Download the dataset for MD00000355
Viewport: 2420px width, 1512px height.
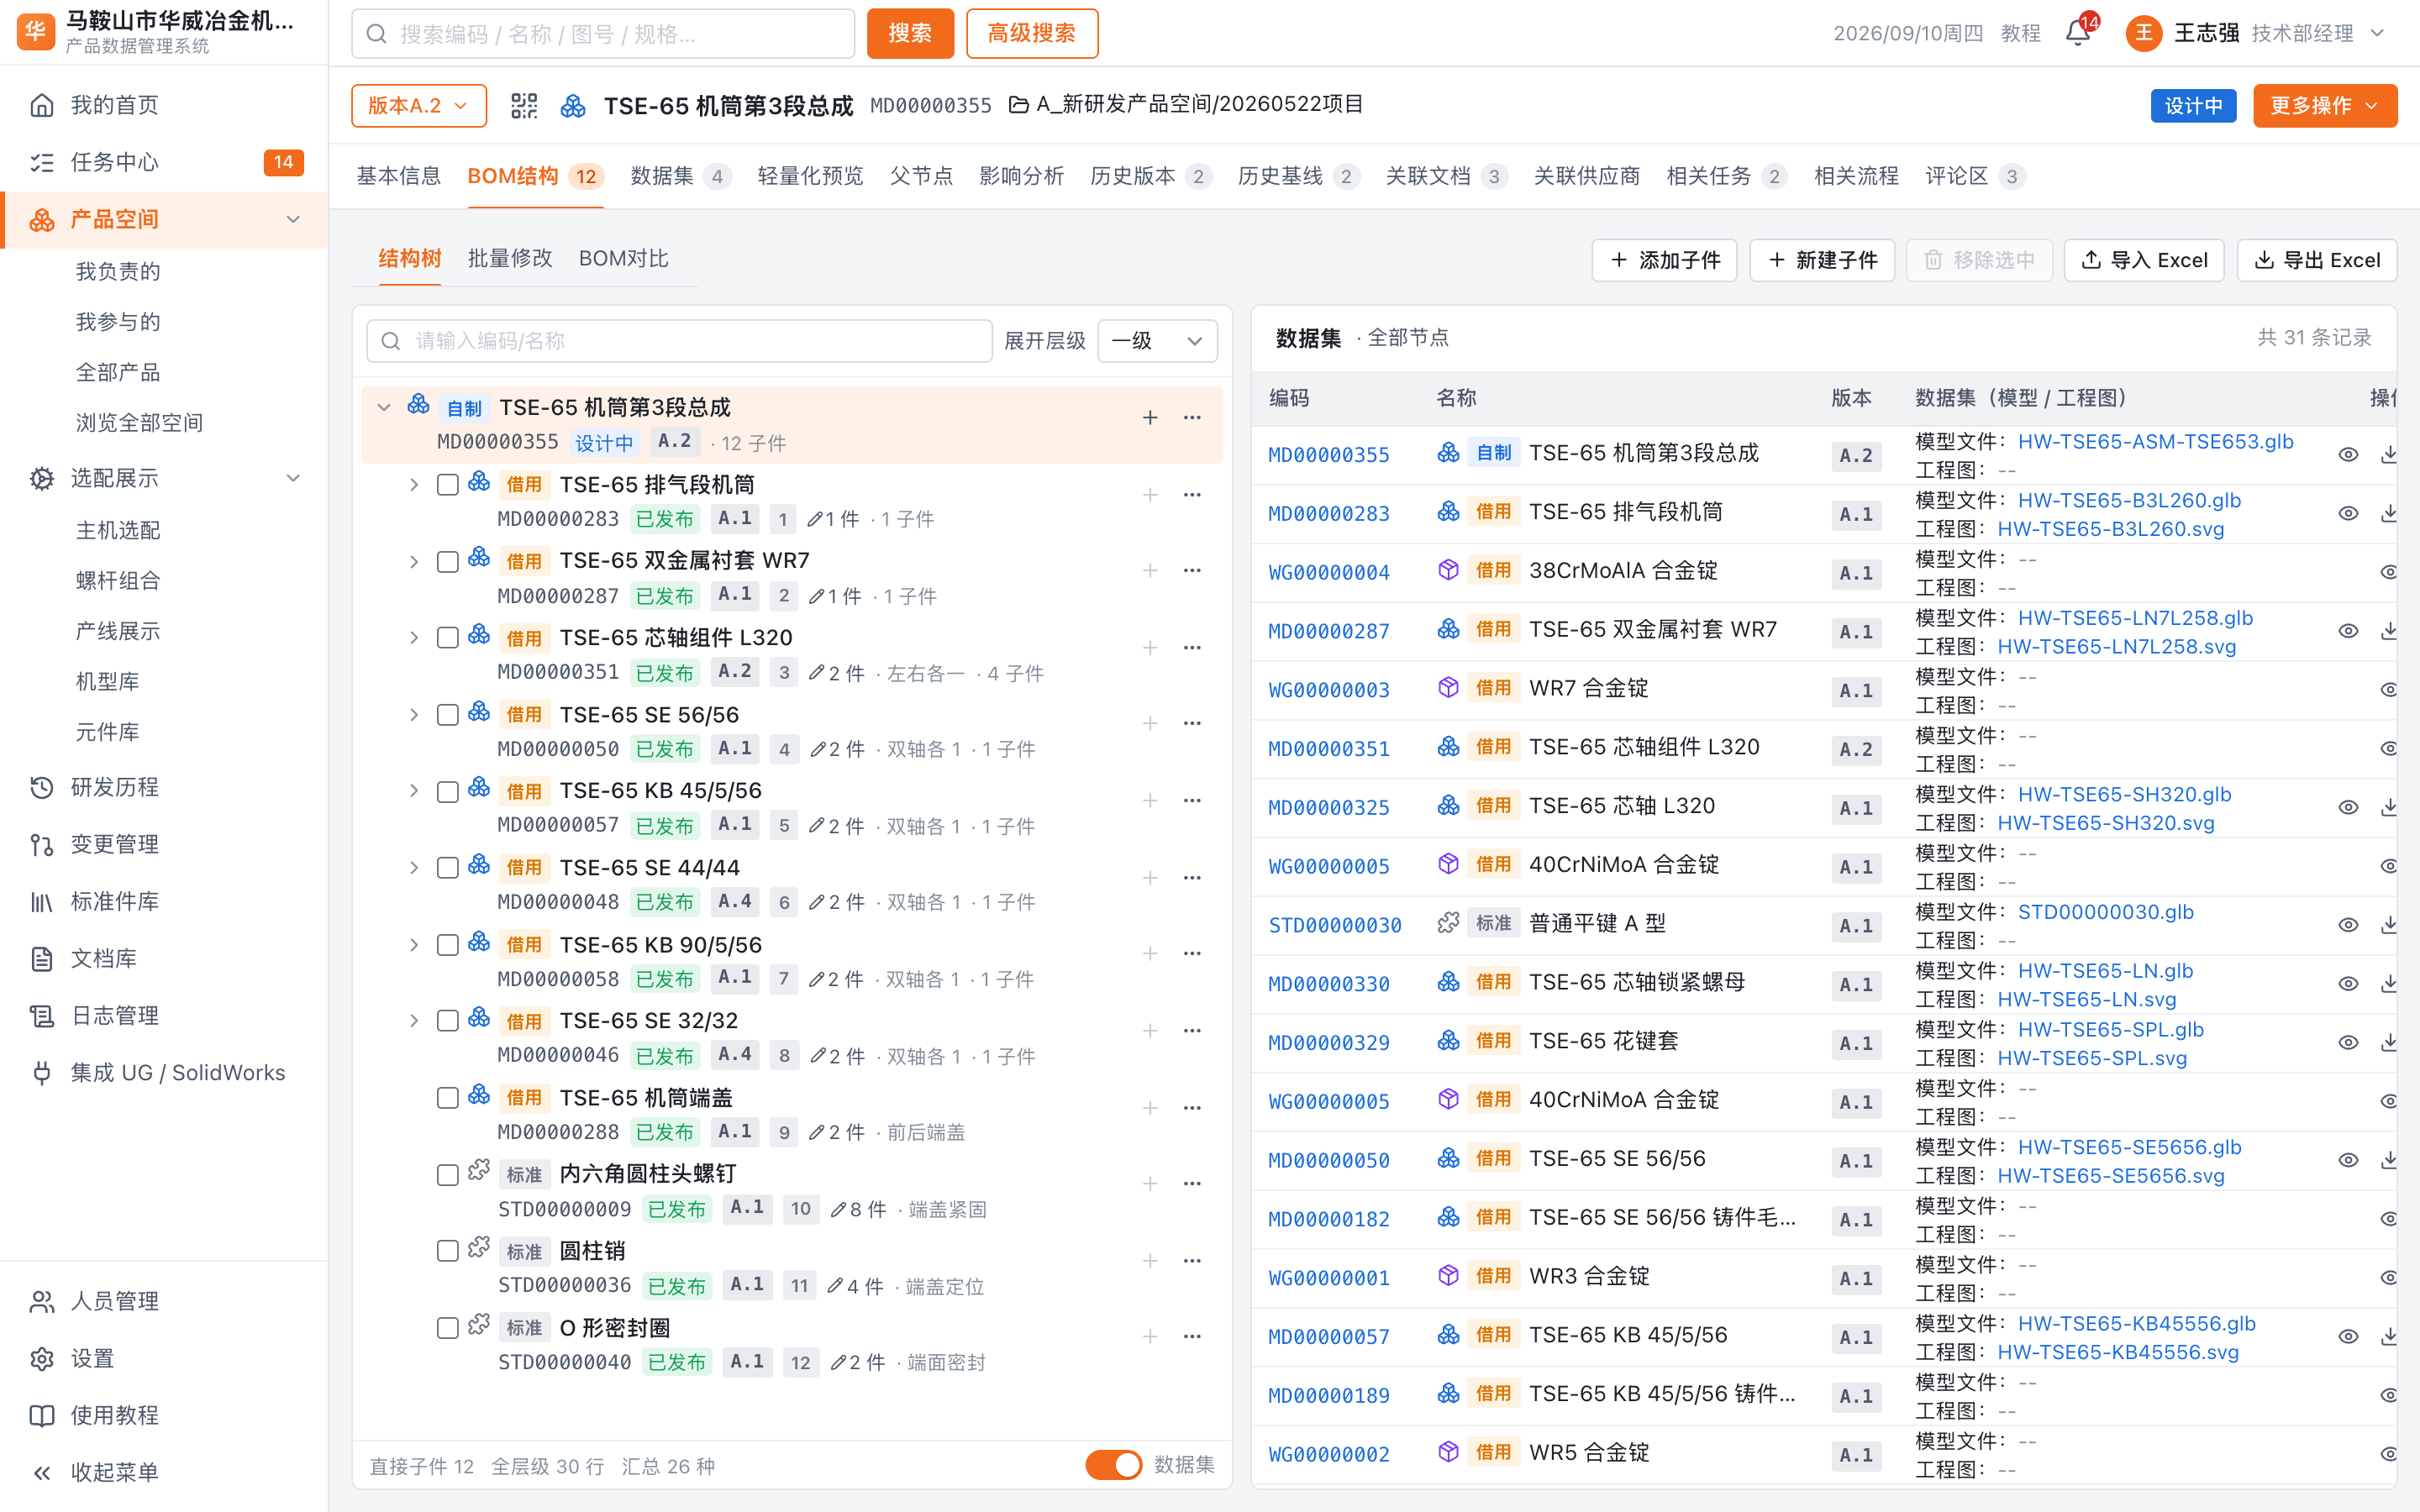click(x=2389, y=455)
